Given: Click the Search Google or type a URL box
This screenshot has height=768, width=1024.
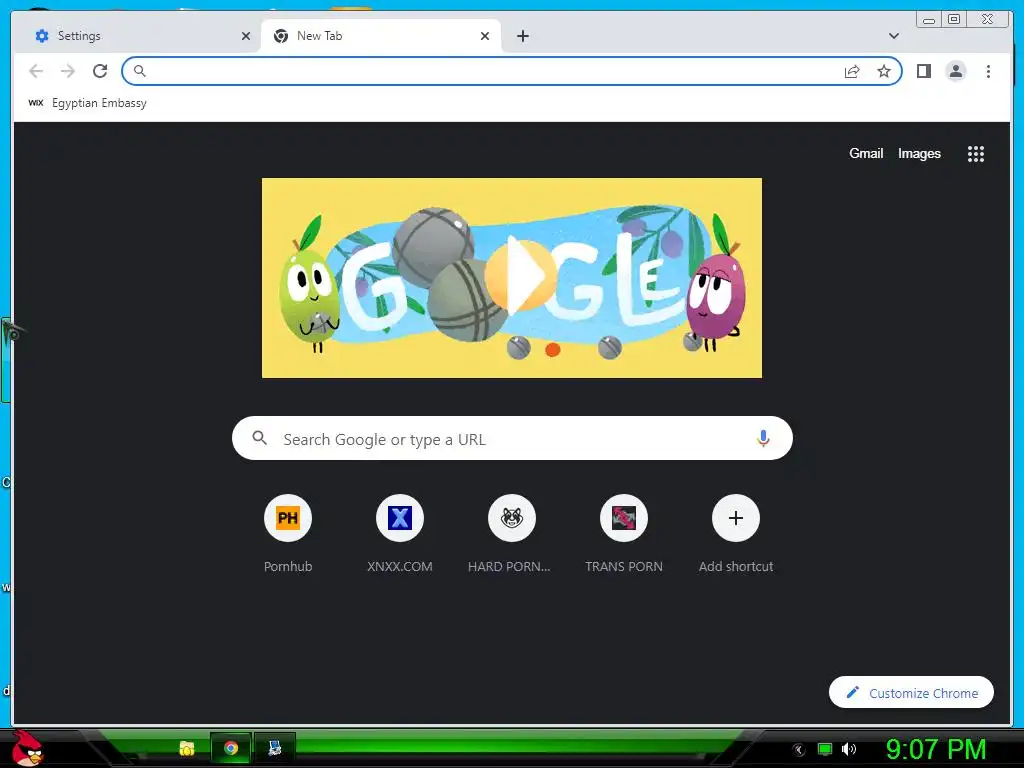Looking at the screenshot, I should point(512,438).
